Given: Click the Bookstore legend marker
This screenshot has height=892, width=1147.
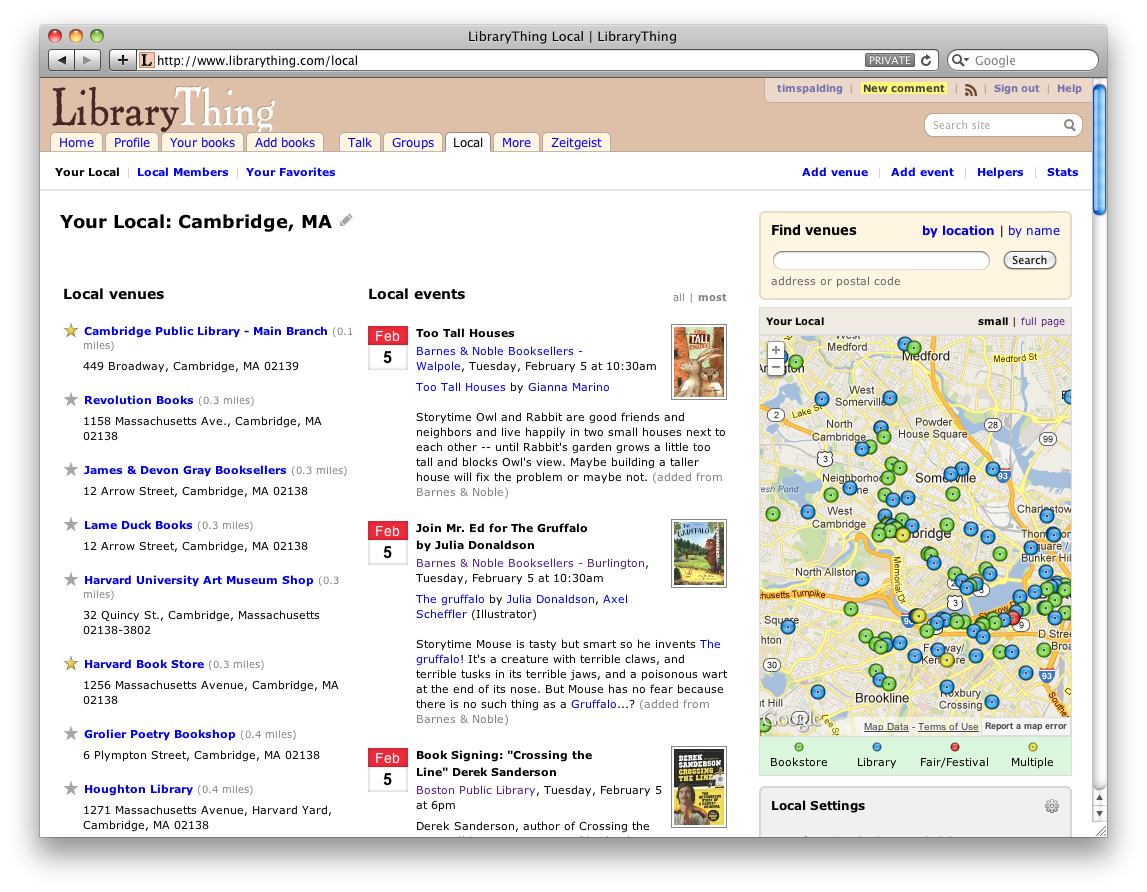Looking at the screenshot, I should (x=799, y=747).
